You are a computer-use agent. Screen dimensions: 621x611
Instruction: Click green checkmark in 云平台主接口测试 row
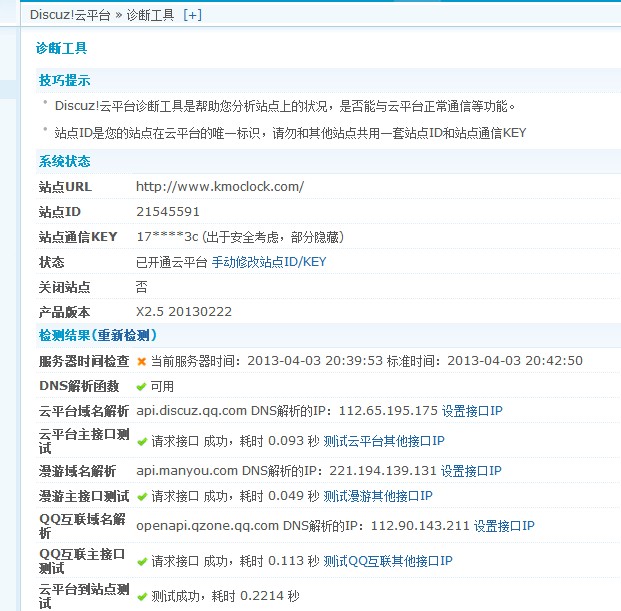click(x=142, y=441)
